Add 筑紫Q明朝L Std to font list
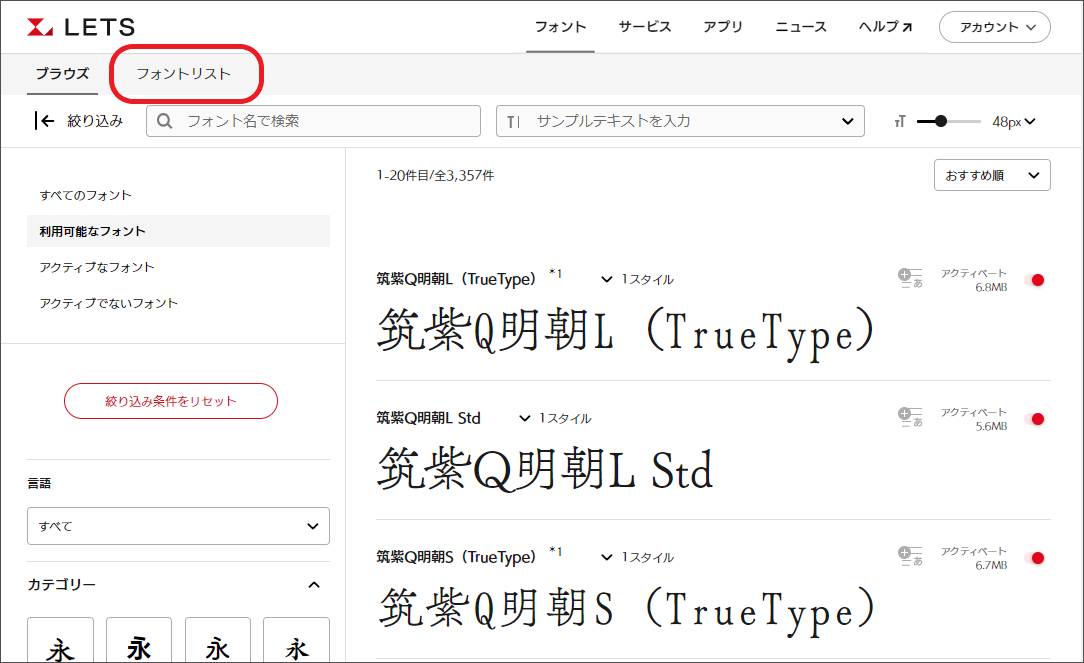 pos(909,418)
